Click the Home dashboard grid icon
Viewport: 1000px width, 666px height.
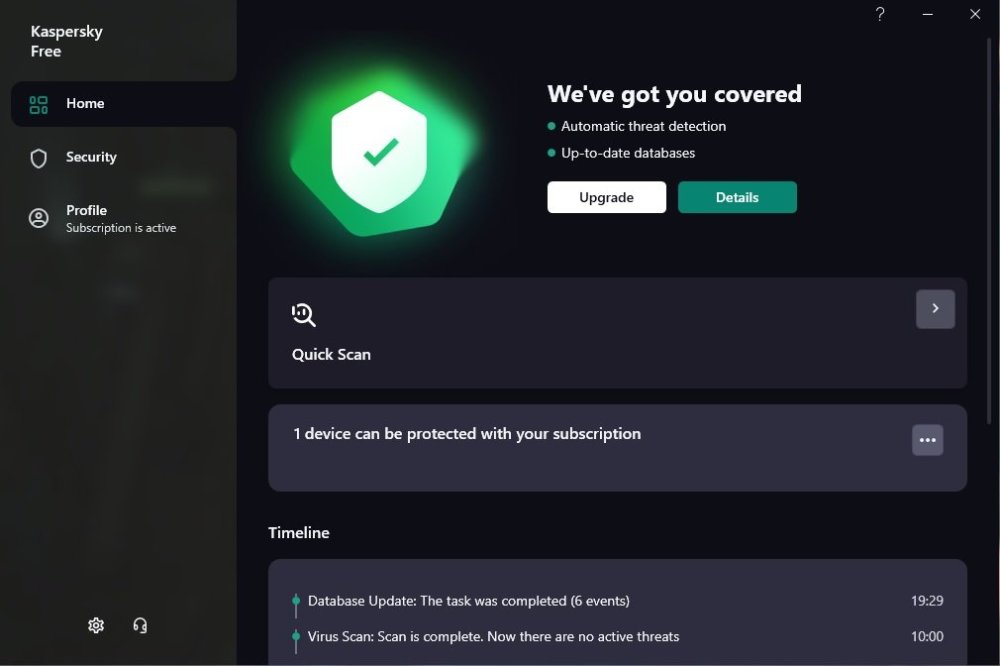pos(39,104)
